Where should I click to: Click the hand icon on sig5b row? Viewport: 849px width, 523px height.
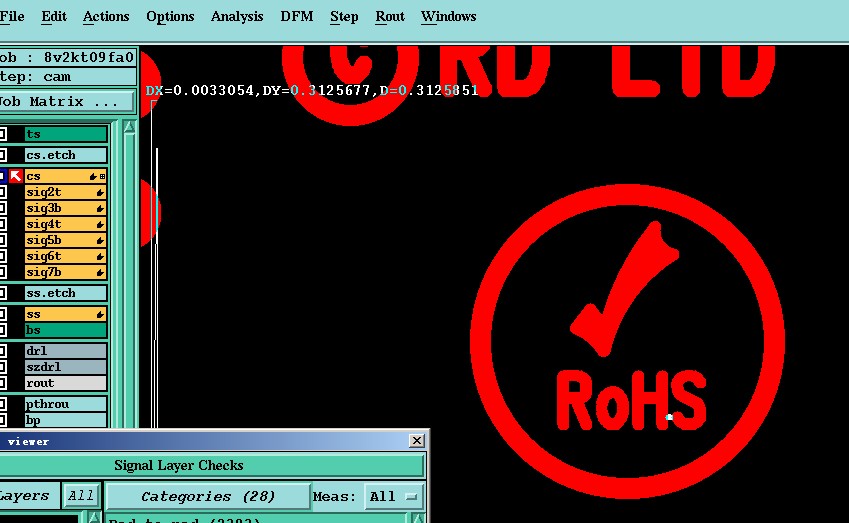pos(100,240)
